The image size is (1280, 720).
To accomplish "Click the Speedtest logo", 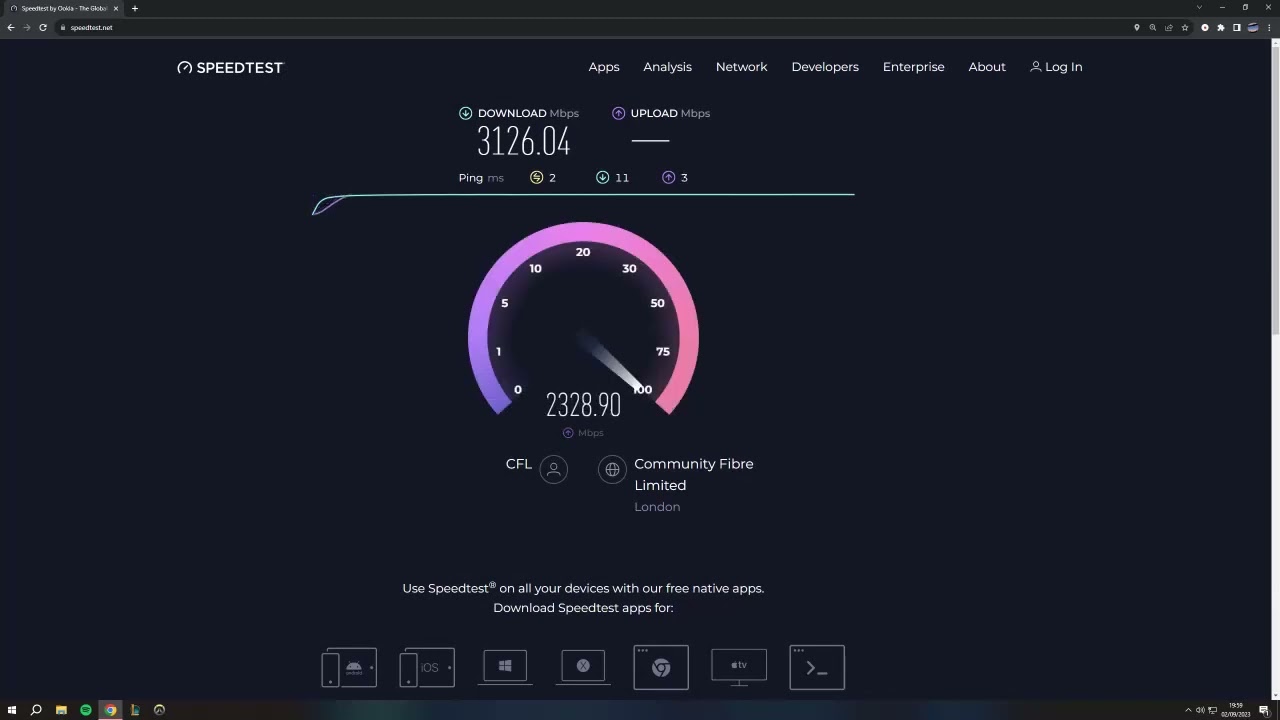I will (230, 67).
